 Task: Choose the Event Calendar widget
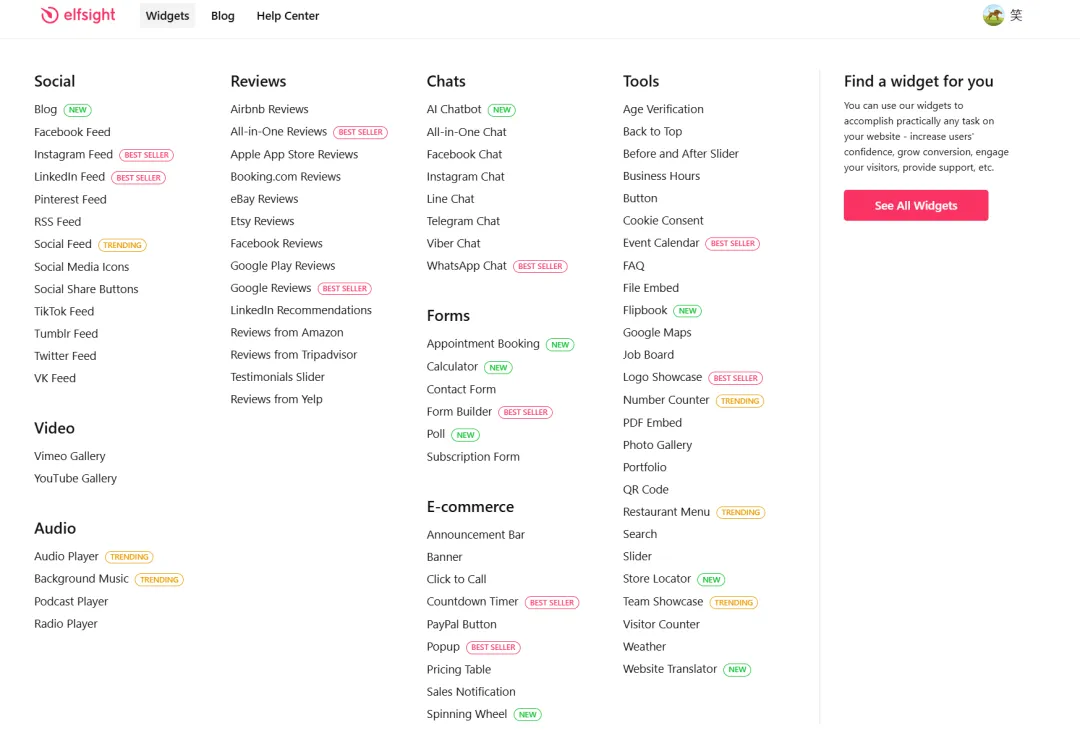pyautogui.click(x=661, y=243)
